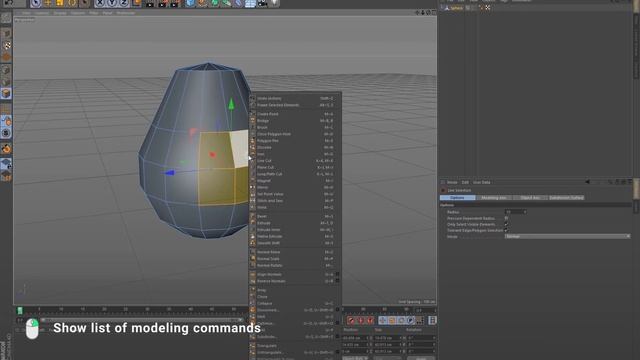Screen dimensions: 640x360
Task: Click the viewport layout icon right of timeline
Action: [432, 320]
